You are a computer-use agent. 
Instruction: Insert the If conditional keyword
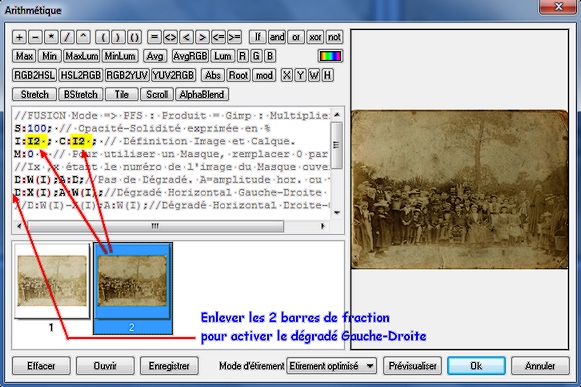pos(258,37)
